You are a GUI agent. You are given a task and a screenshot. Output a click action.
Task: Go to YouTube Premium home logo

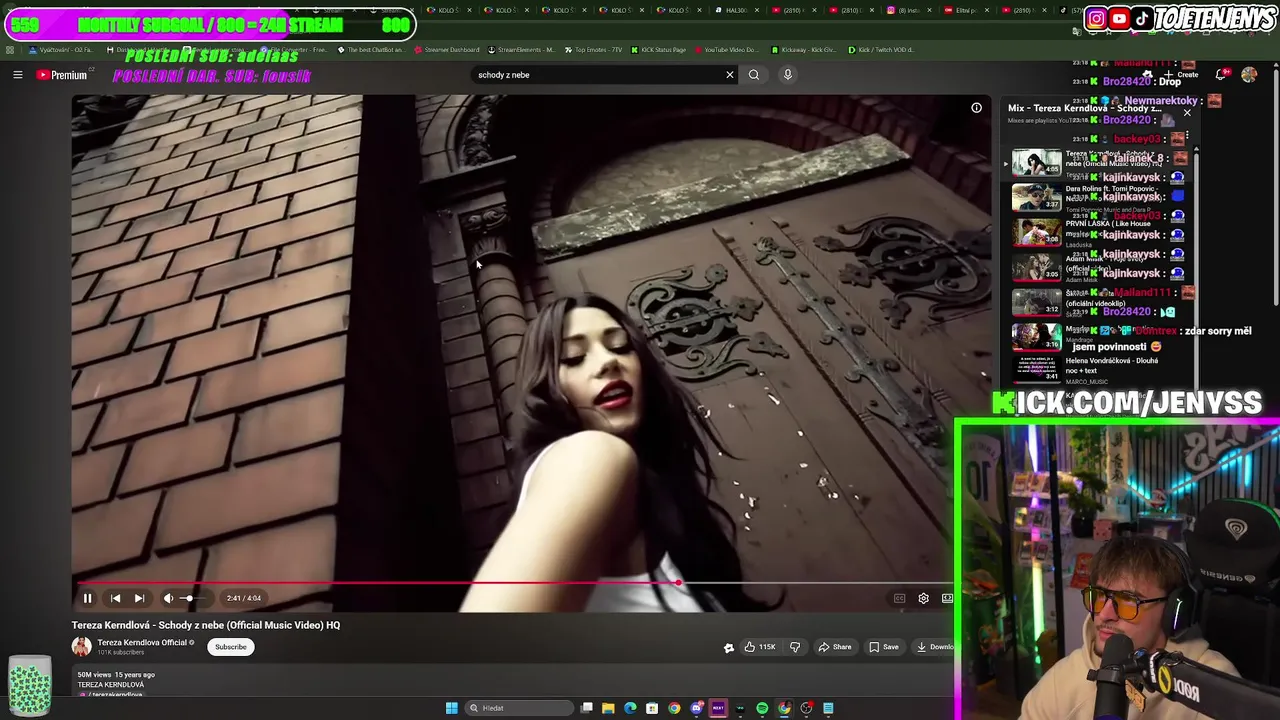click(62, 75)
